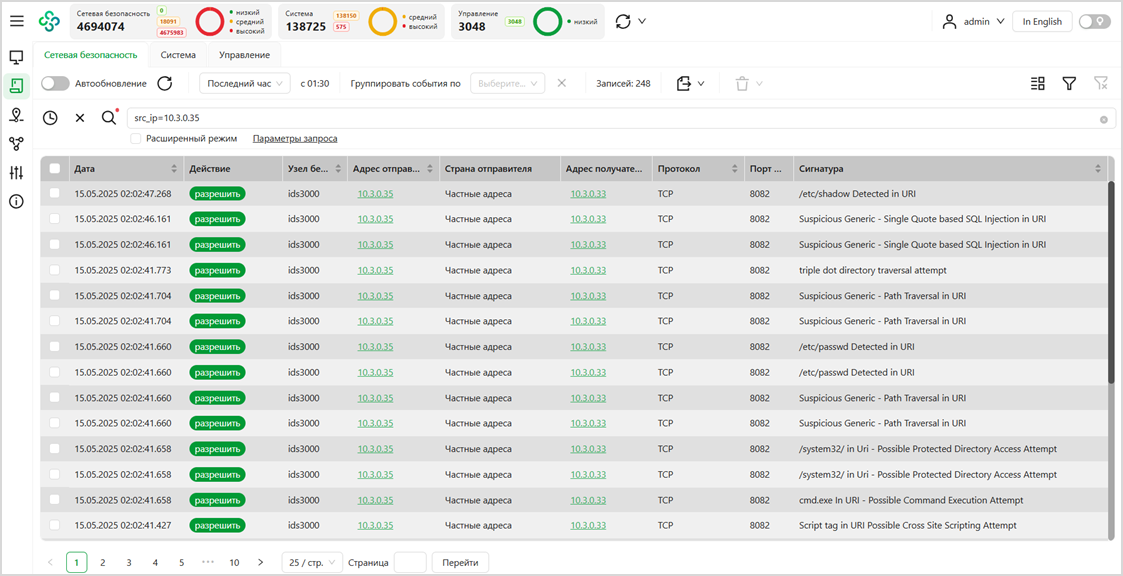Click the Параметры запроса link

[294, 139]
